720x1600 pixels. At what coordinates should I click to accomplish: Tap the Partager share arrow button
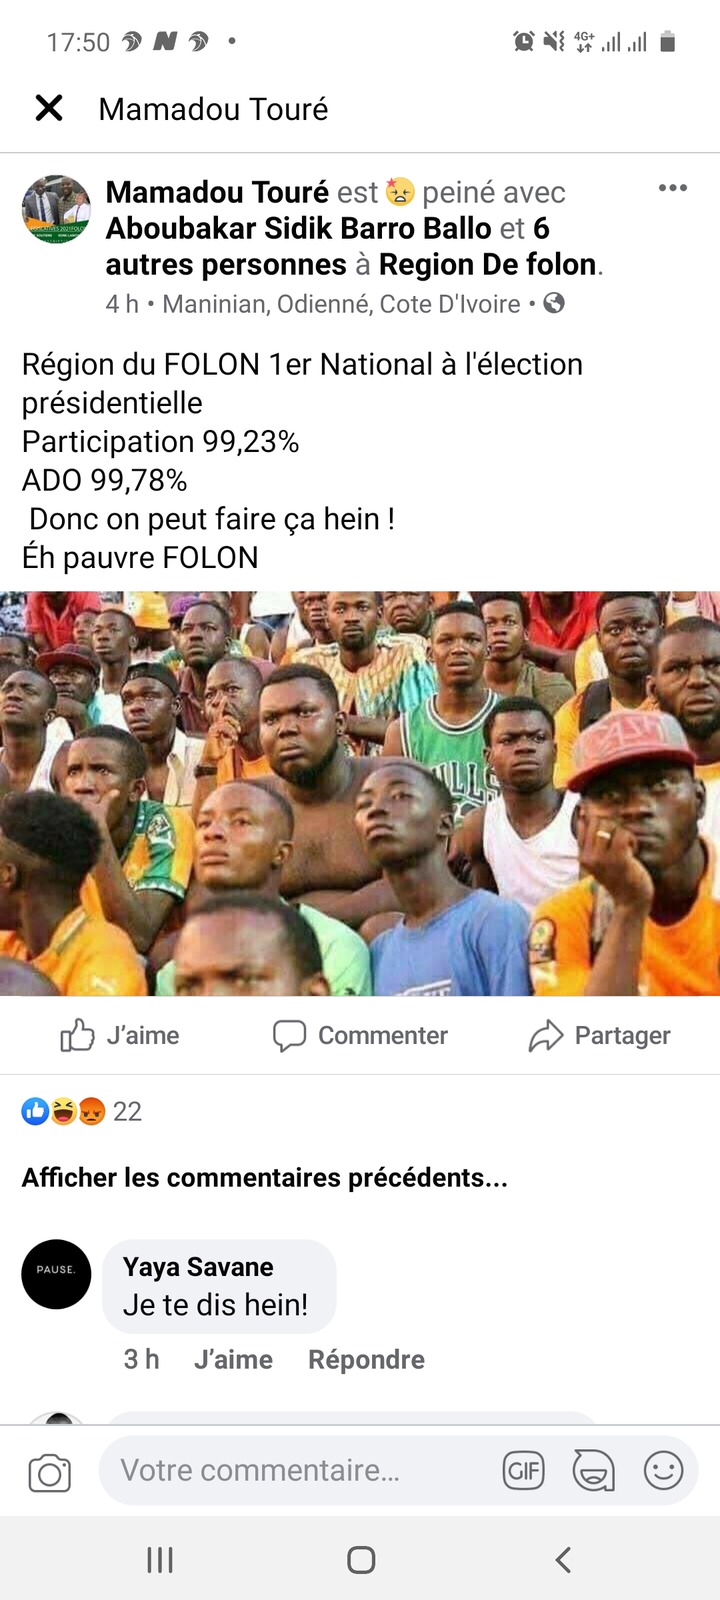[600, 1035]
